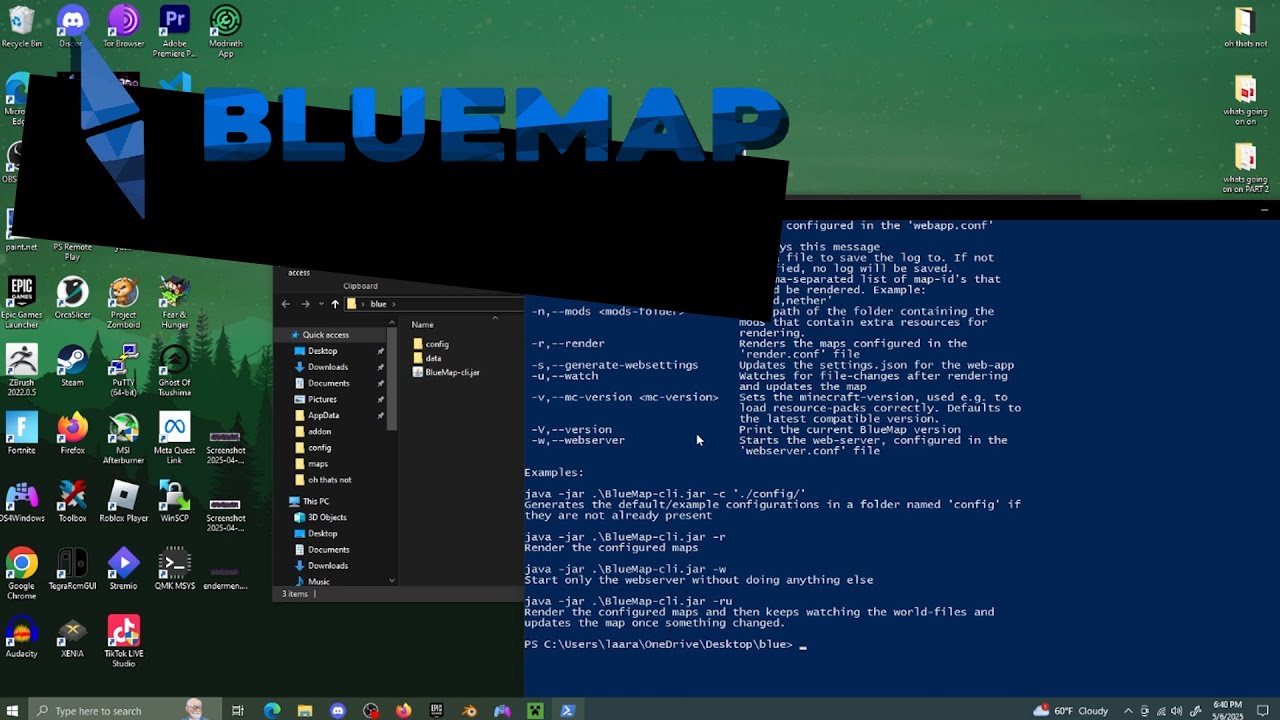The width and height of the screenshot is (1280, 720).
Task: Open the notification center icon
Action: (x=1263, y=711)
